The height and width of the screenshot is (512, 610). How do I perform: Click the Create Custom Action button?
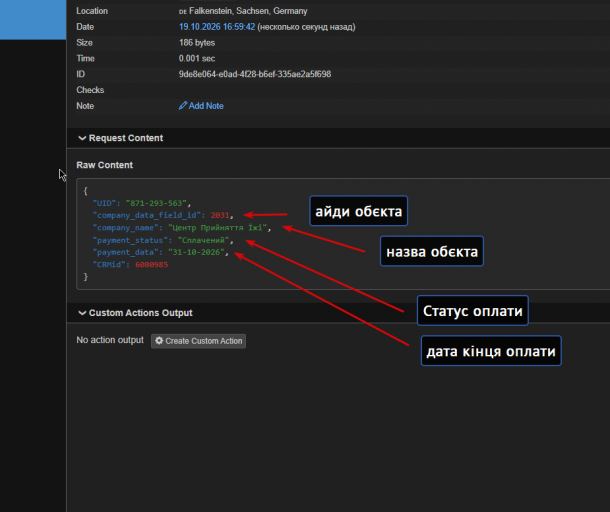(x=198, y=341)
